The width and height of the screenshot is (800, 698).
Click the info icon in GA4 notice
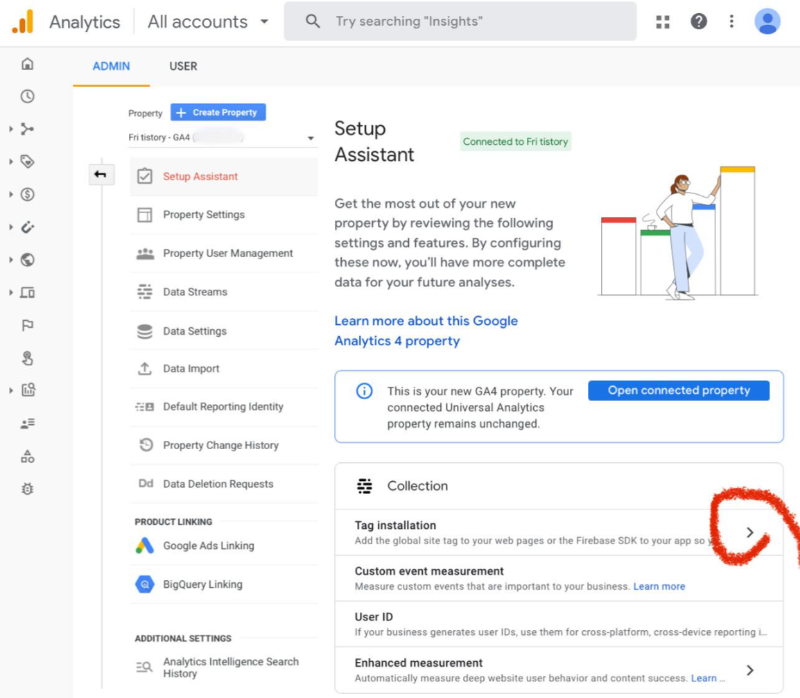click(364, 391)
